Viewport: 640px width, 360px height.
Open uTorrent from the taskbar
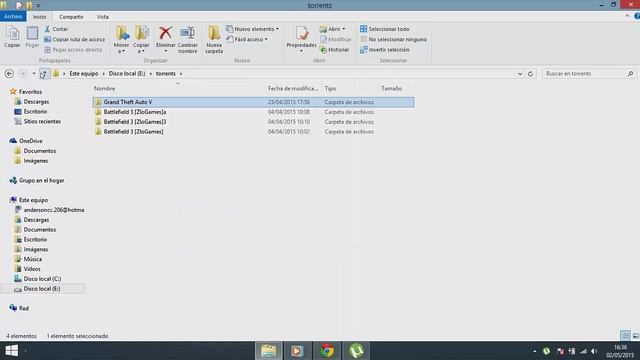click(x=356, y=351)
